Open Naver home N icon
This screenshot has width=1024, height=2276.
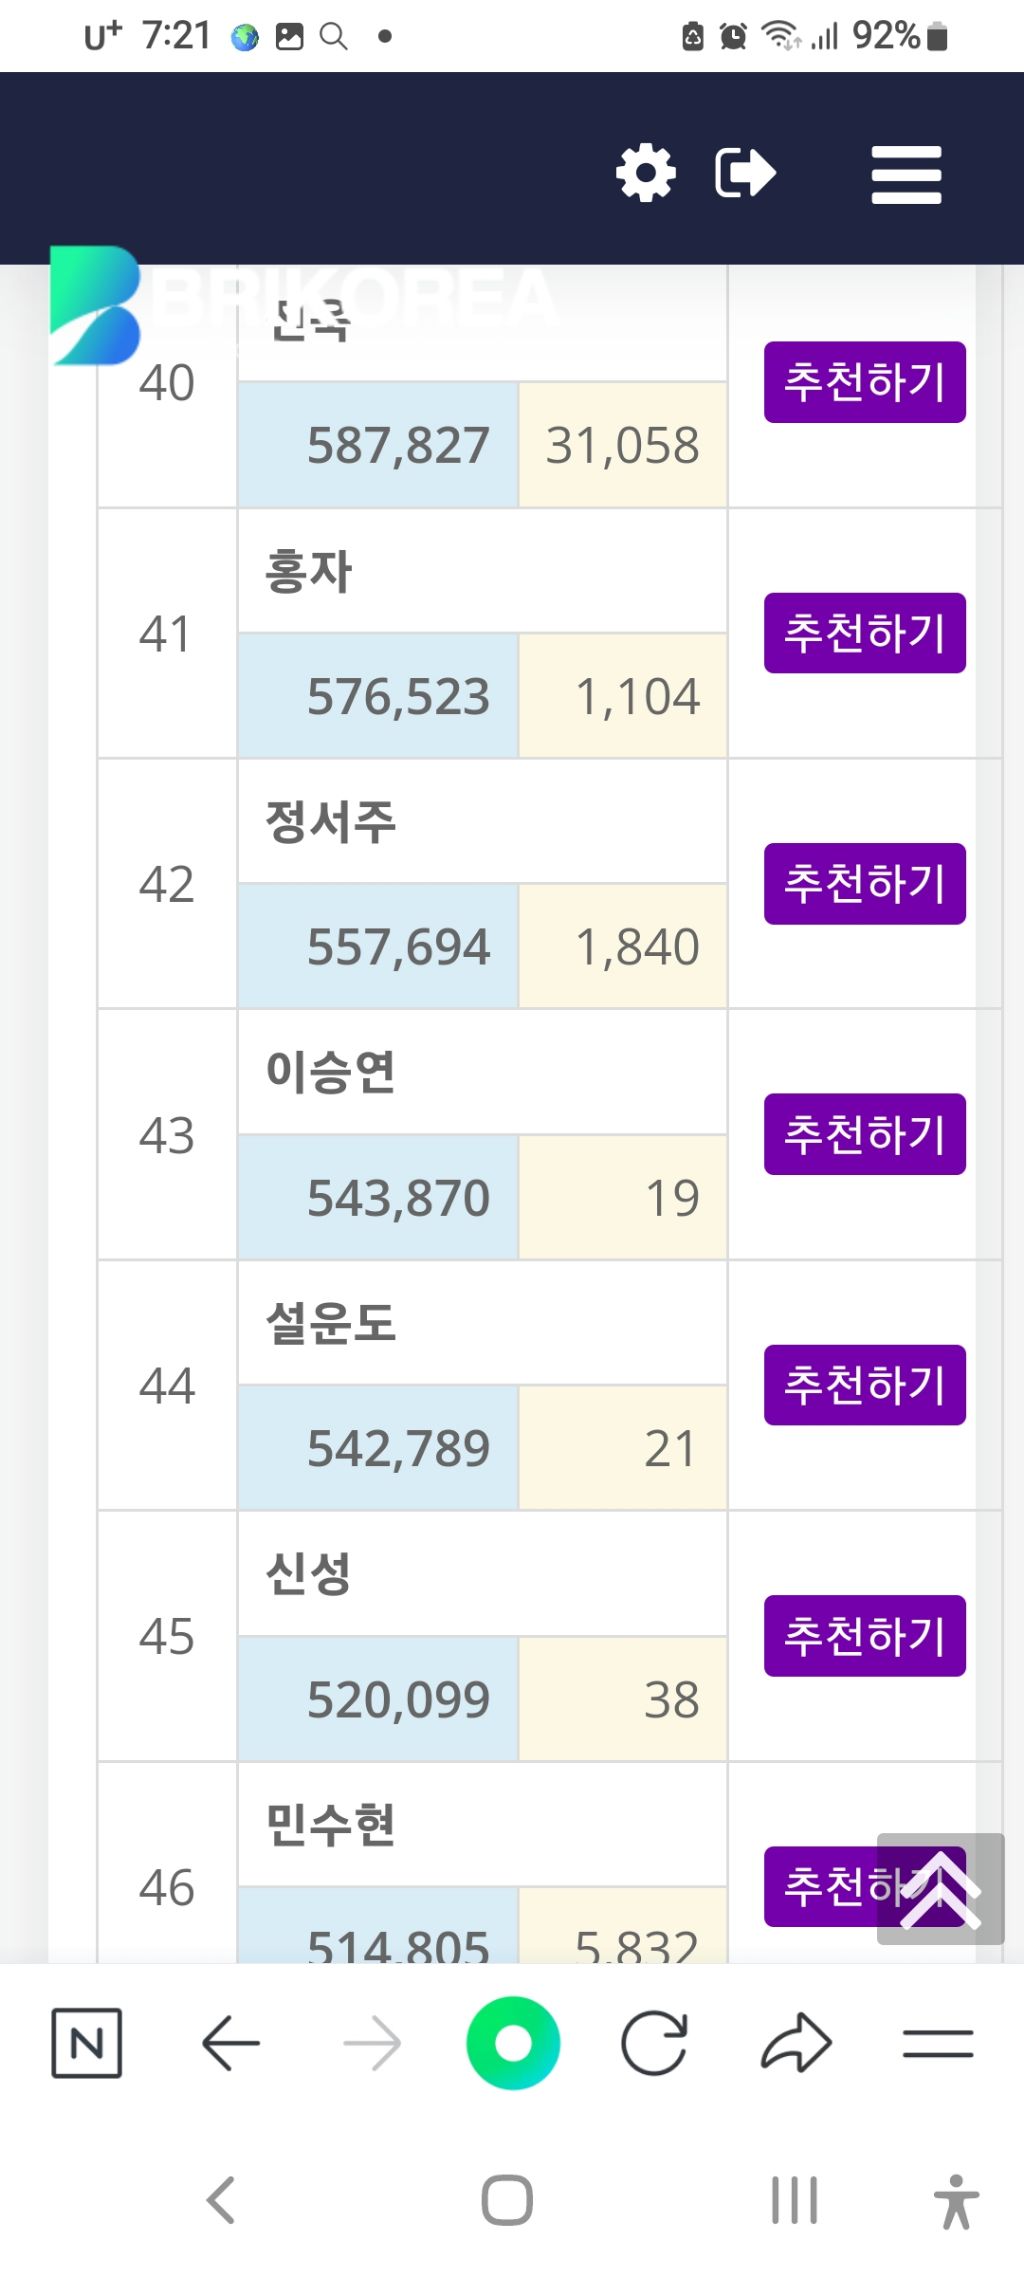click(87, 2042)
